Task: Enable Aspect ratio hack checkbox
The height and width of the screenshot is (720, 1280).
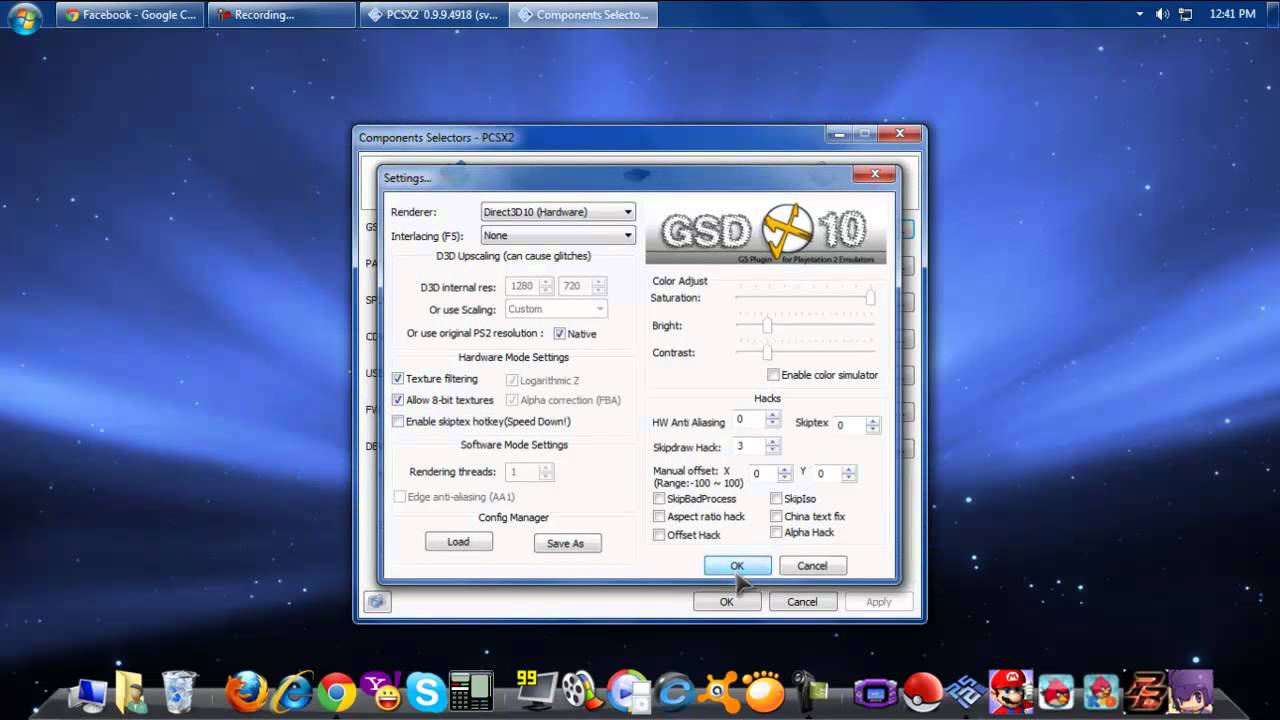Action: coord(659,517)
